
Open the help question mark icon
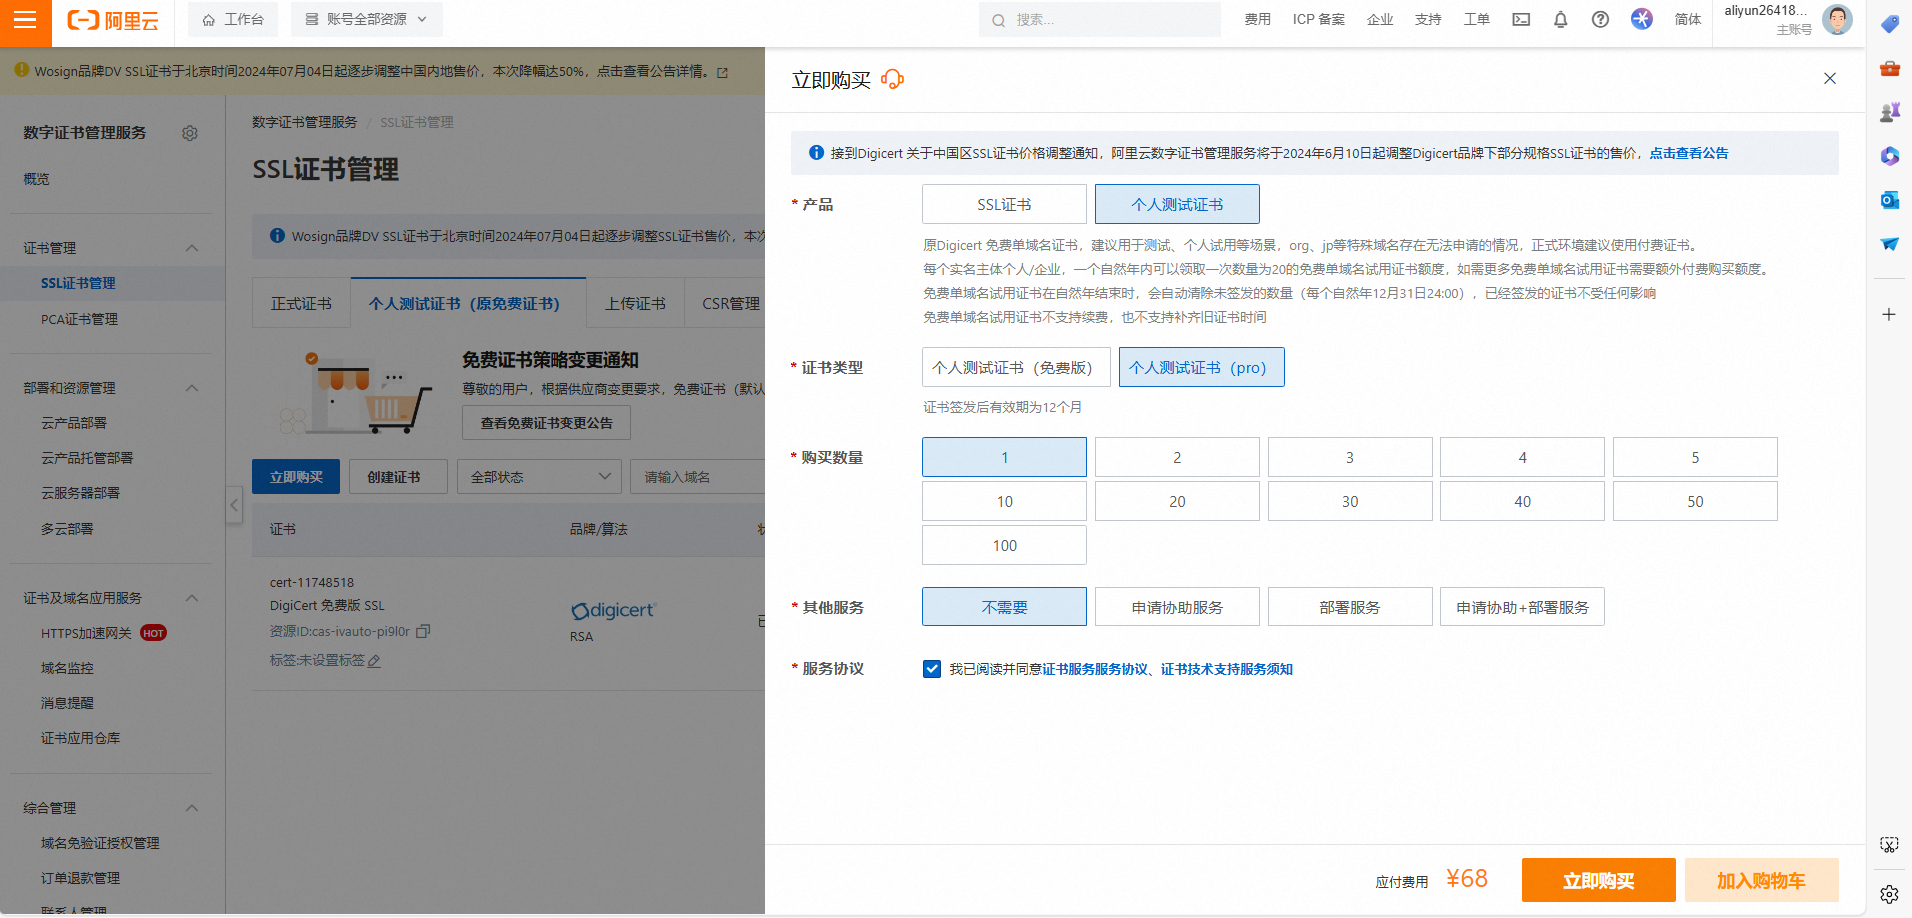(x=1600, y=20)
